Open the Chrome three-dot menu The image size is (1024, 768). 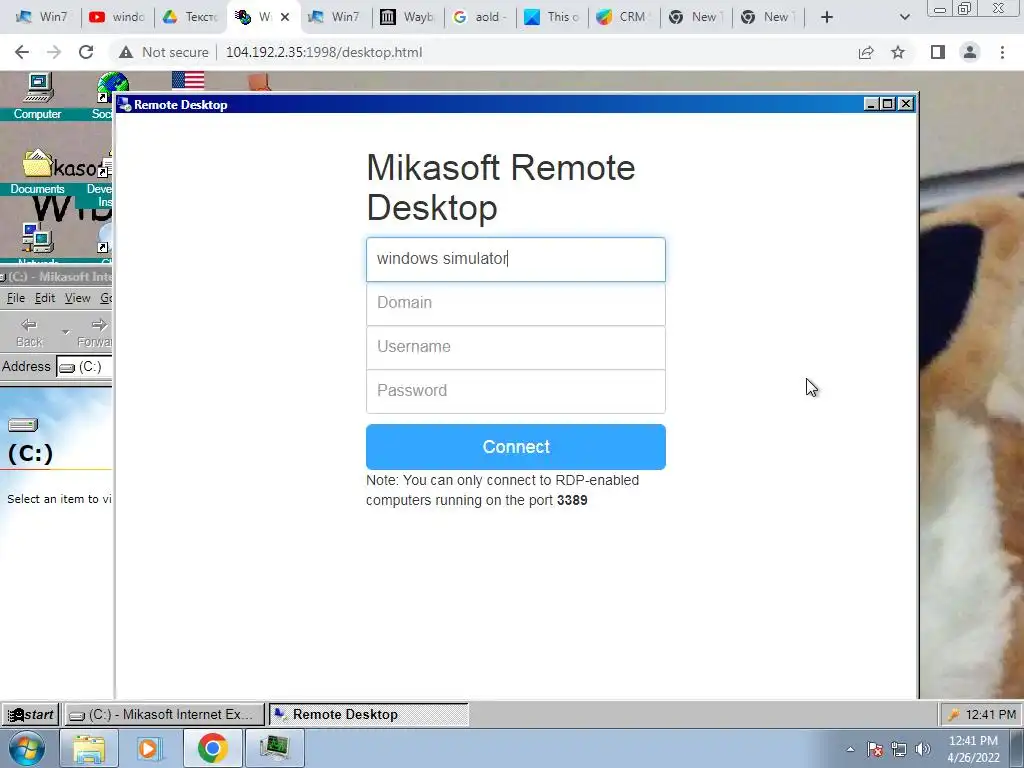1002,52
